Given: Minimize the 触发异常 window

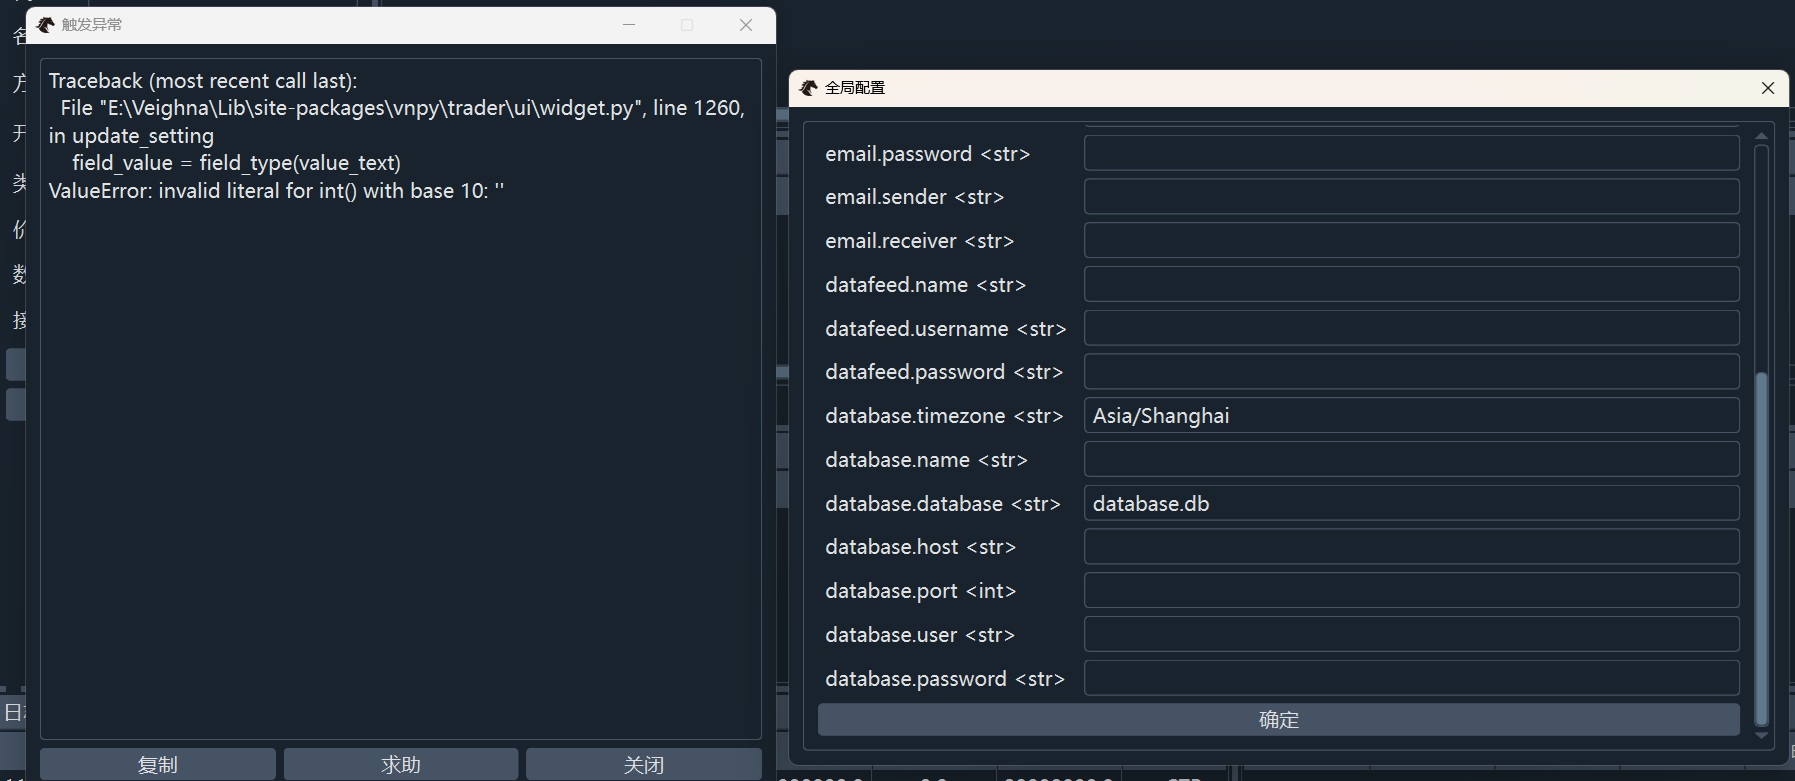Looking at the screenshot, I should click(629, 25).
